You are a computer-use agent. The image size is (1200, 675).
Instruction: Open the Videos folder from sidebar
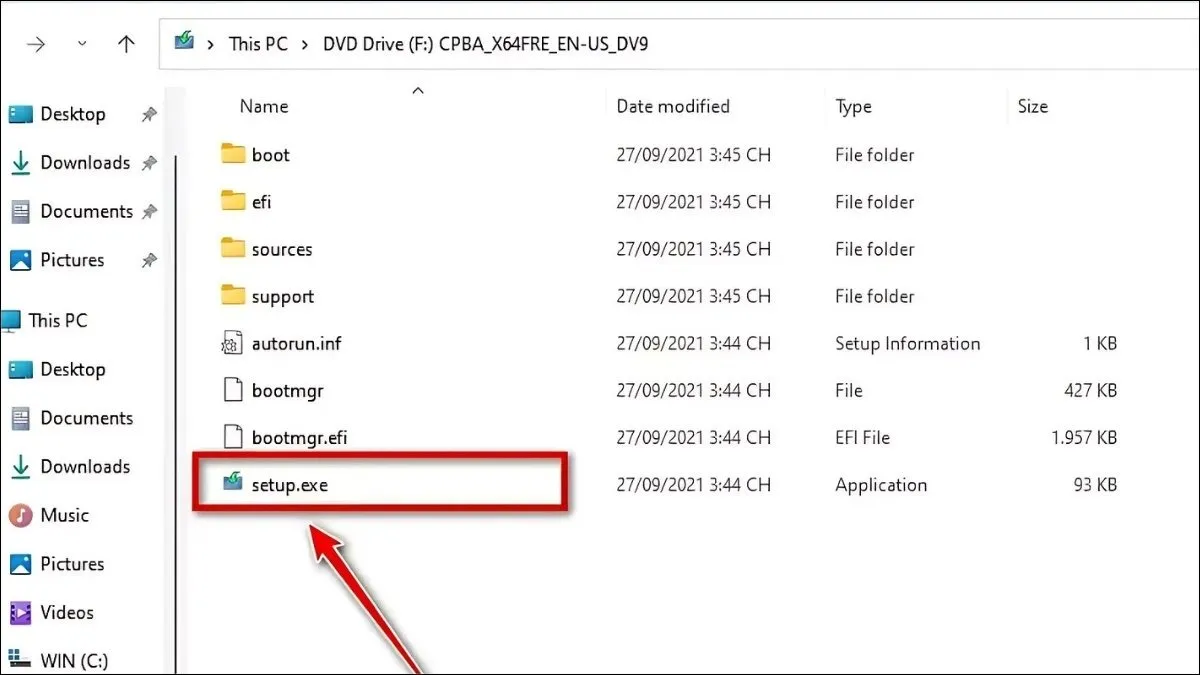point(67,612)
